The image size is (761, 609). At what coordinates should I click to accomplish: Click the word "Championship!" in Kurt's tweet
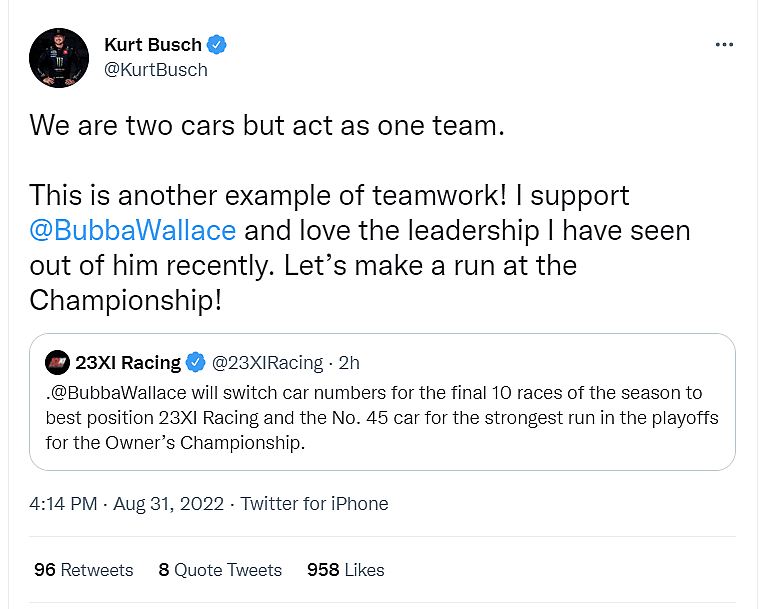pyautogui.click(x=125, y=300)
